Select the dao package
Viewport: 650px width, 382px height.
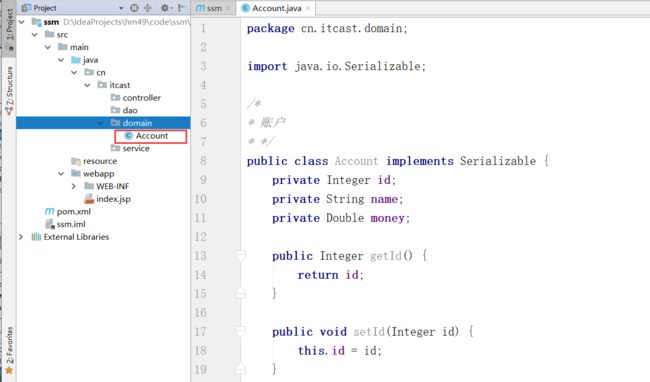tap(130, 110)
